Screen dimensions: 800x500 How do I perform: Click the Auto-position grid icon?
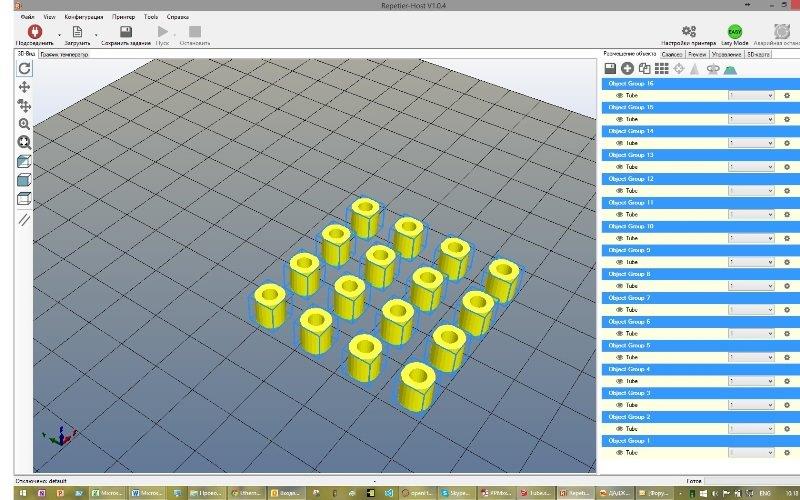(662, 68)
